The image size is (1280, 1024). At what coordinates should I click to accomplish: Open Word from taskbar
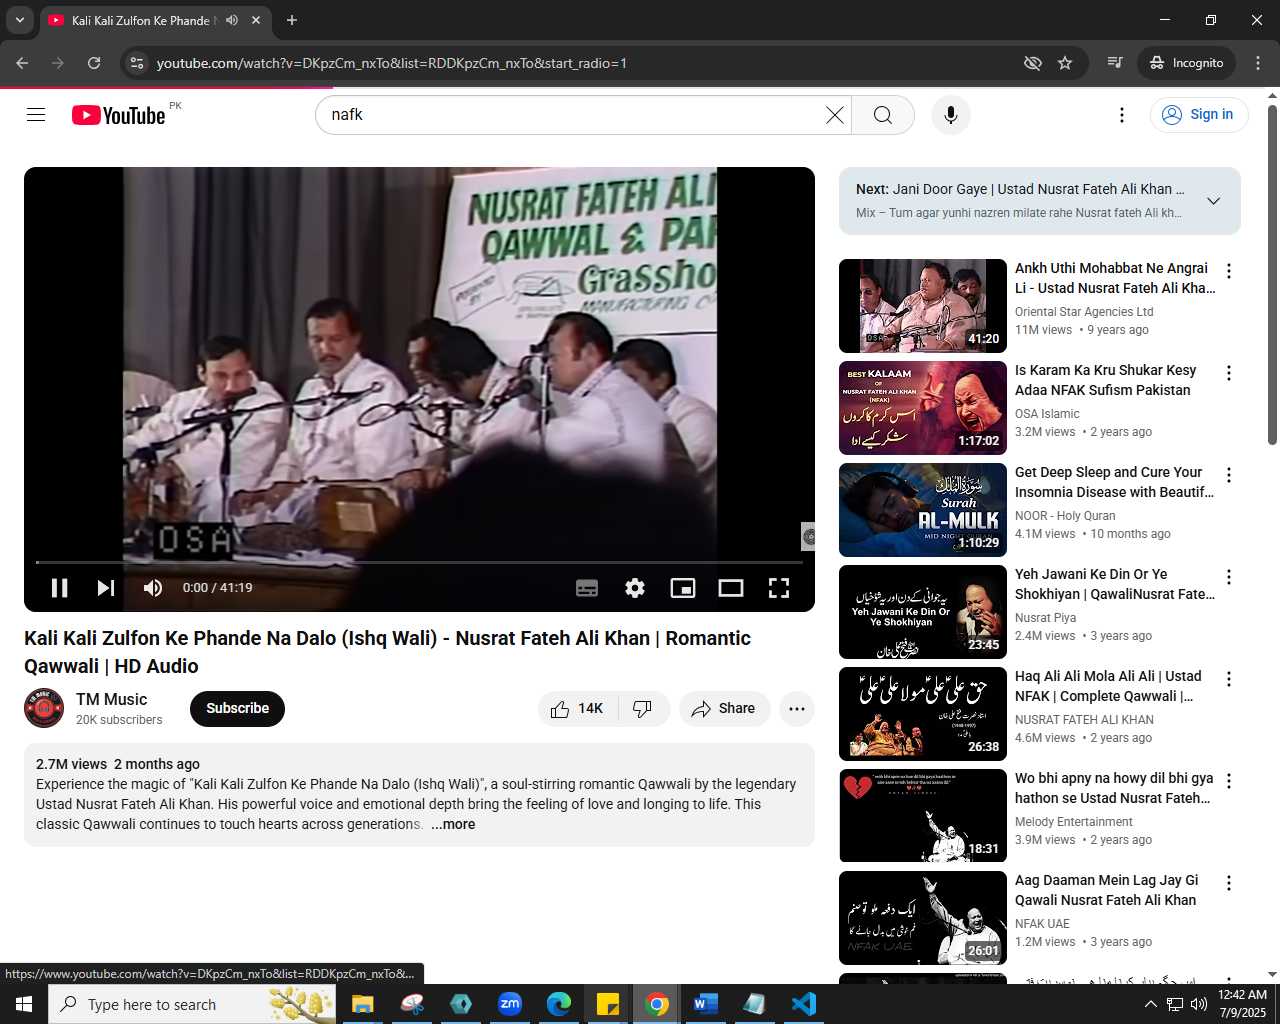click(705, 1004)
